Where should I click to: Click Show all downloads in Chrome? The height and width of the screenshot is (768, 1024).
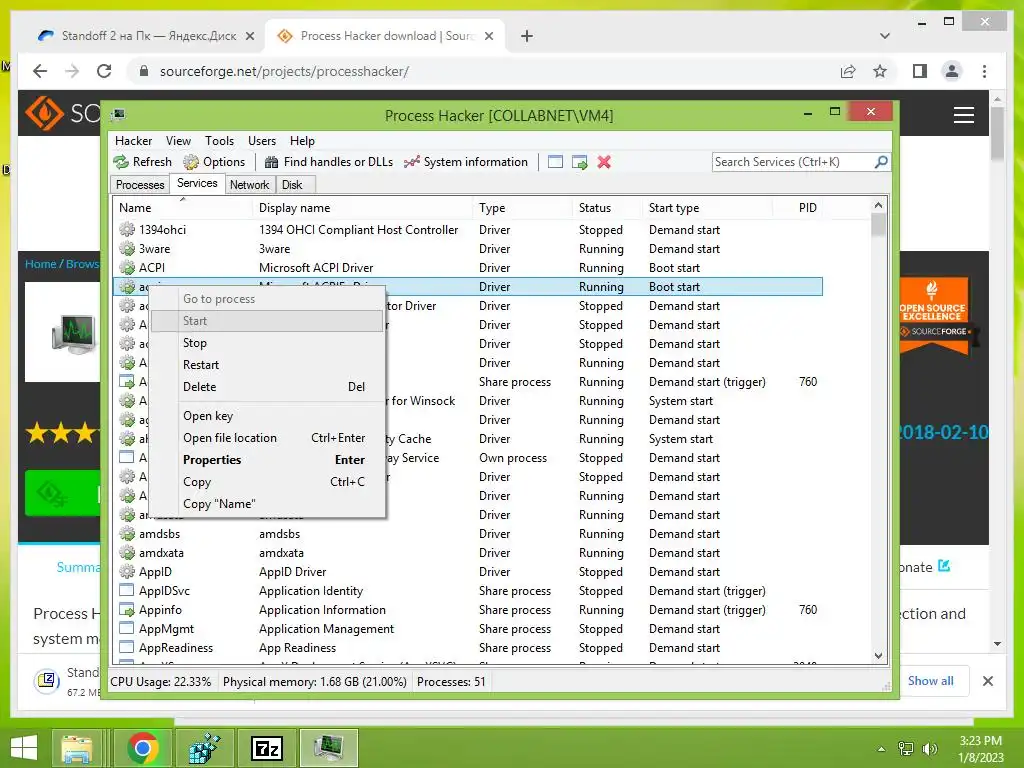coord(930,680)
